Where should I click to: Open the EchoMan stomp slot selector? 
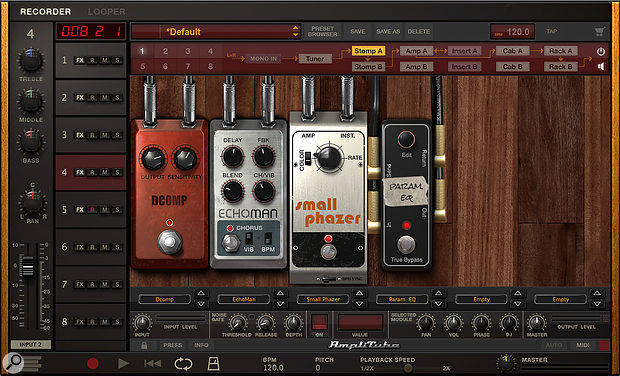(x=244, y=299)
